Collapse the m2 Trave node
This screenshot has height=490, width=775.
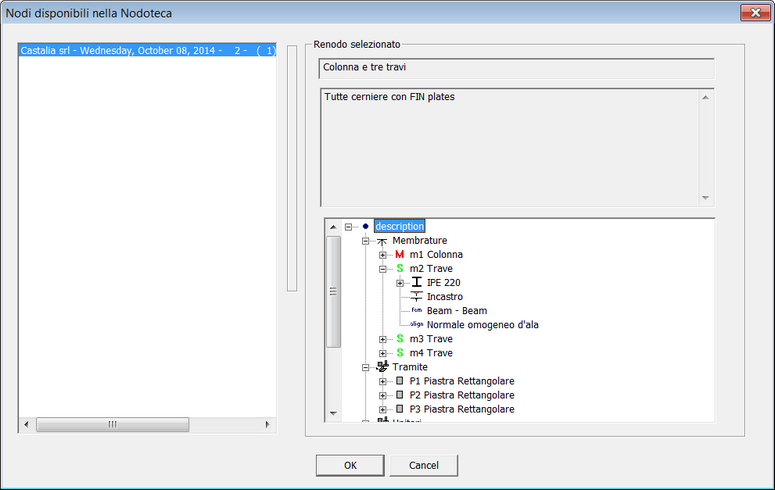383,269
